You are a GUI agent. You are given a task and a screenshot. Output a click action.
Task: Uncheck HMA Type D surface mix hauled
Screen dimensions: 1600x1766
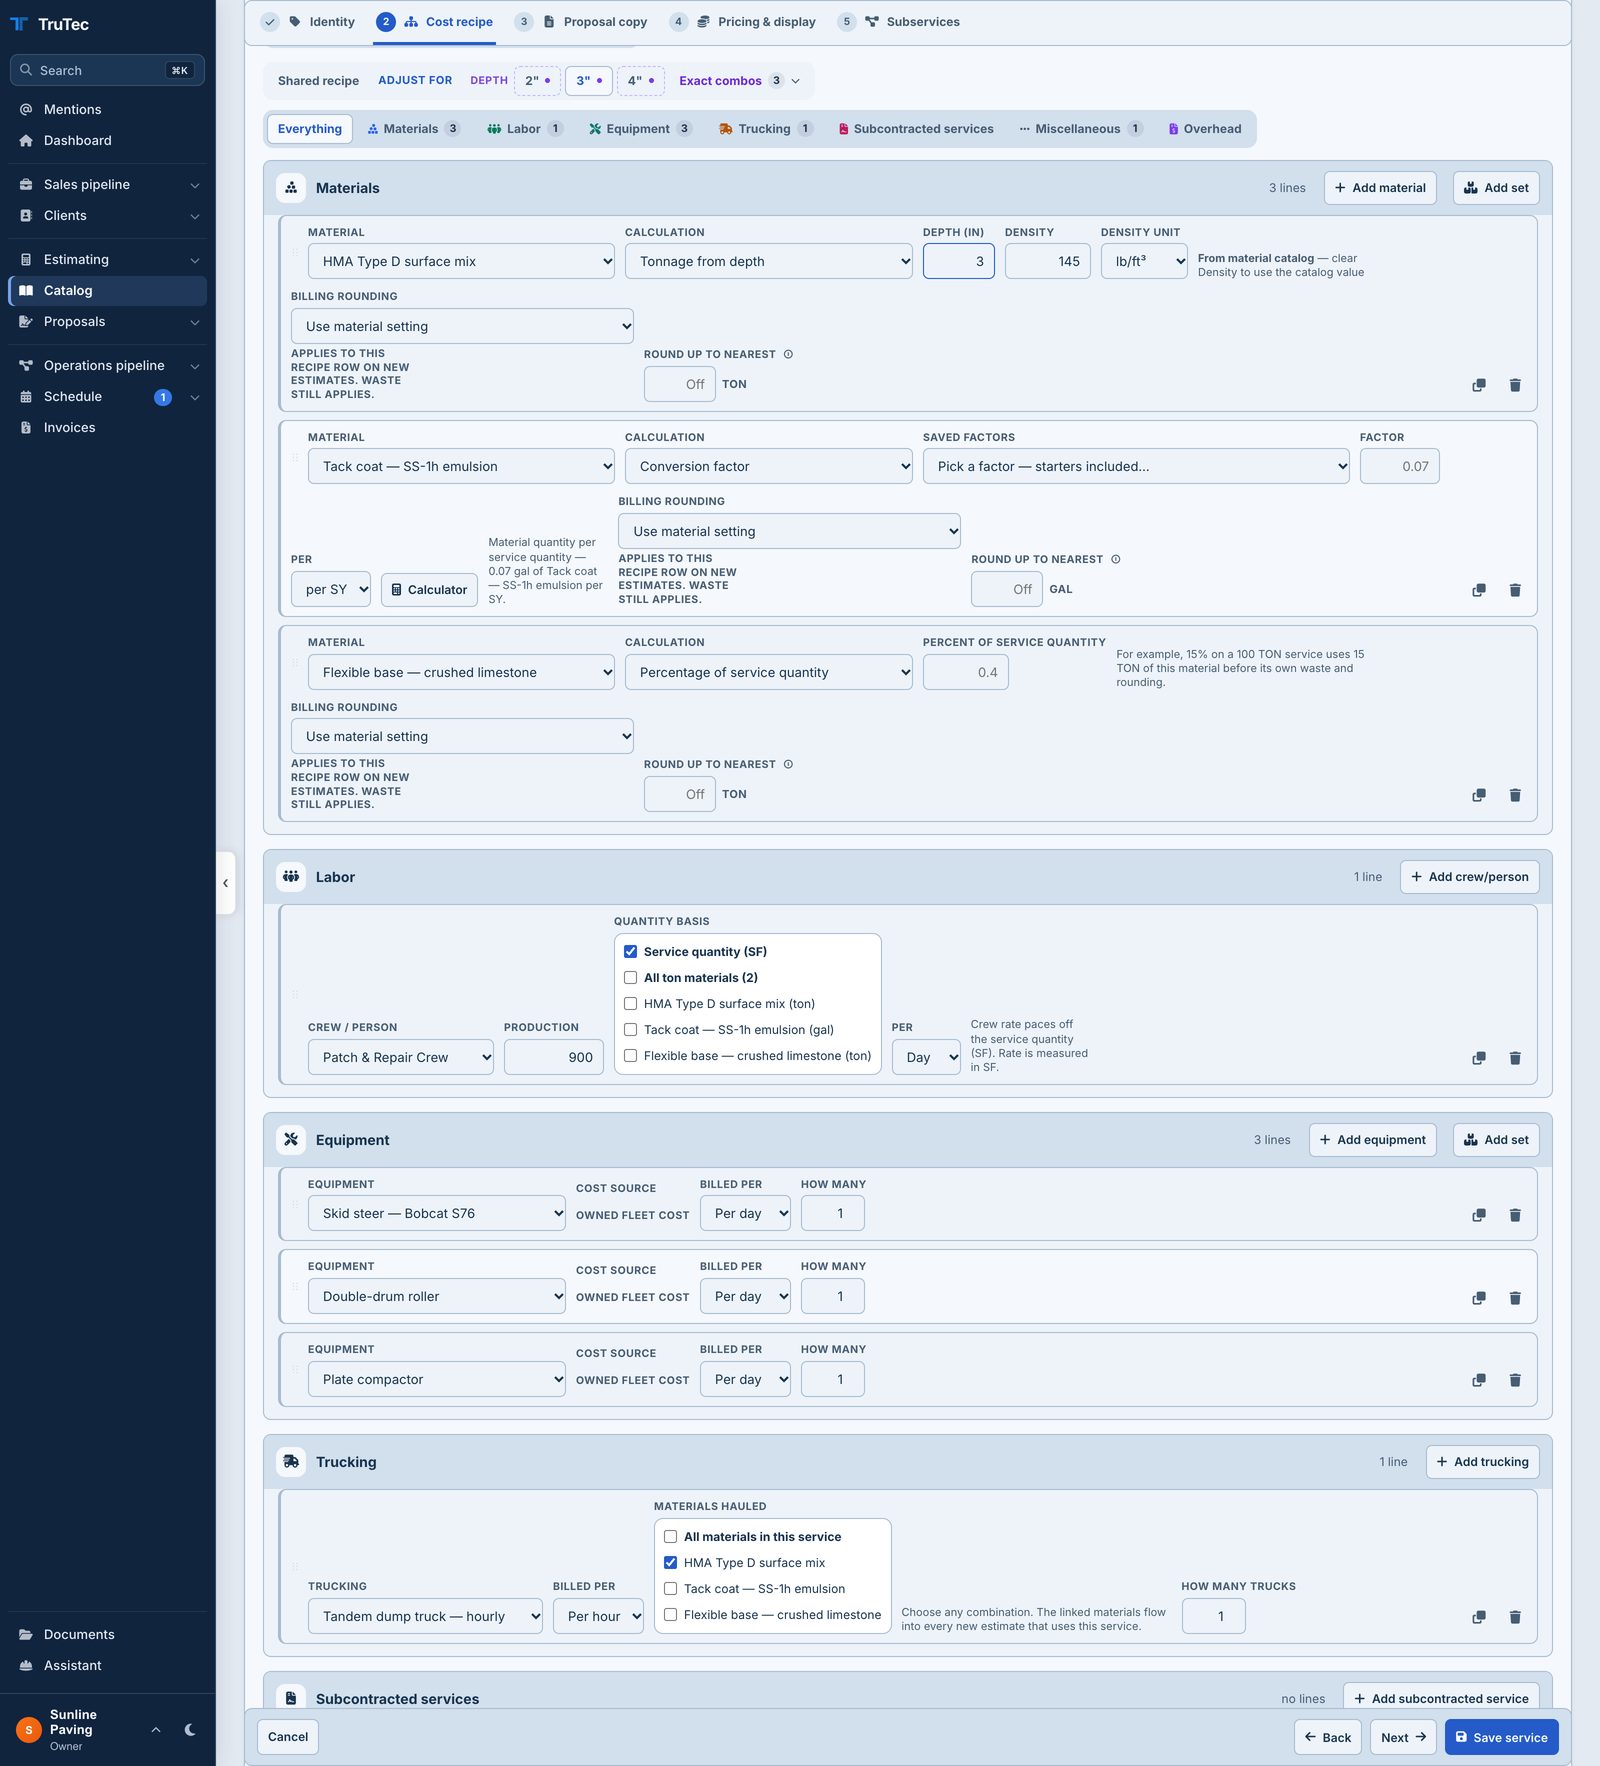click(670, 1563)
